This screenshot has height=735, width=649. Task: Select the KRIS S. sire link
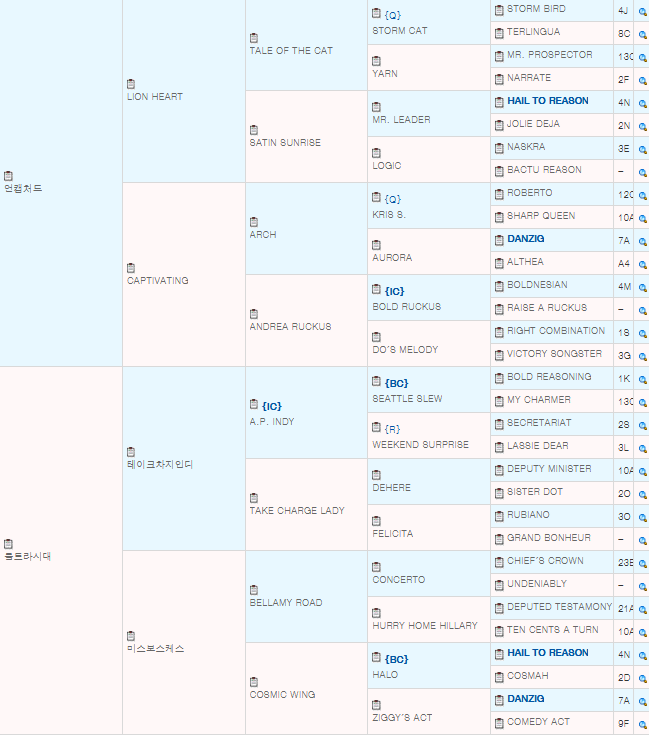click(x=388, y=215)
